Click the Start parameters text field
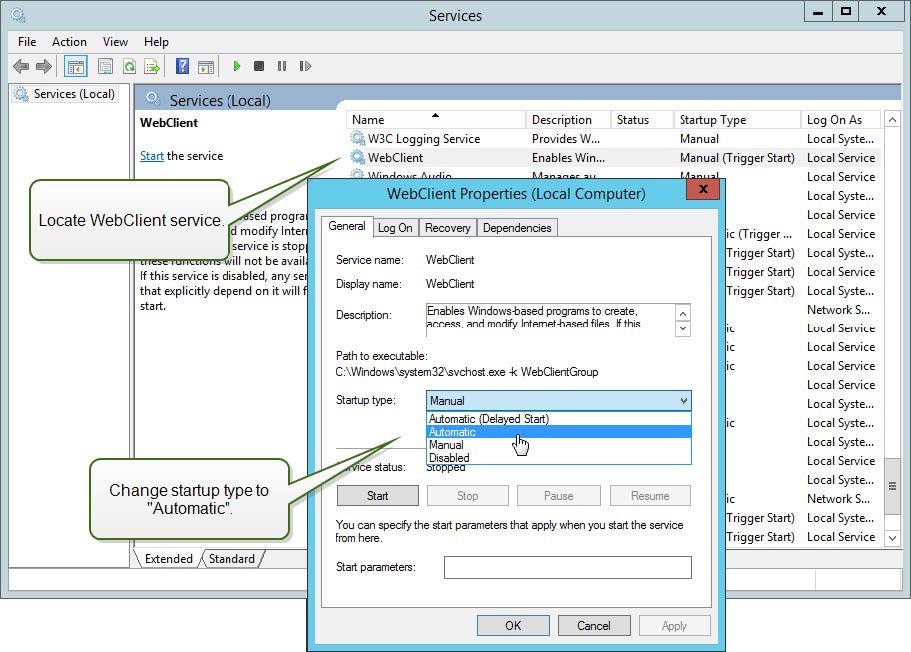The height and width of the screenshot is (652, 911). [x=567, y=568]
